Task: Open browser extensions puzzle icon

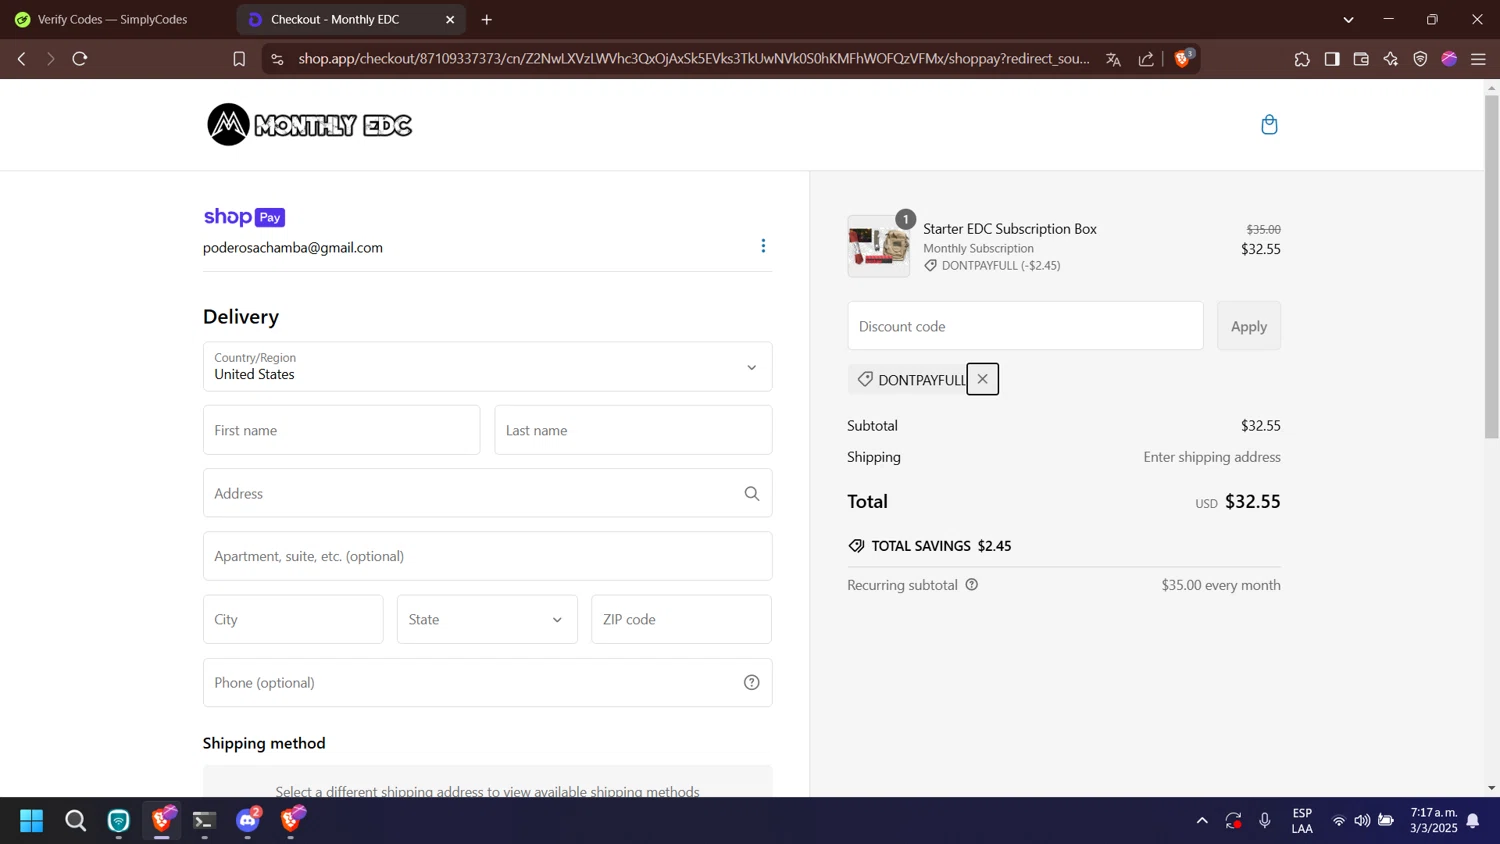Action: [1302, 59]
